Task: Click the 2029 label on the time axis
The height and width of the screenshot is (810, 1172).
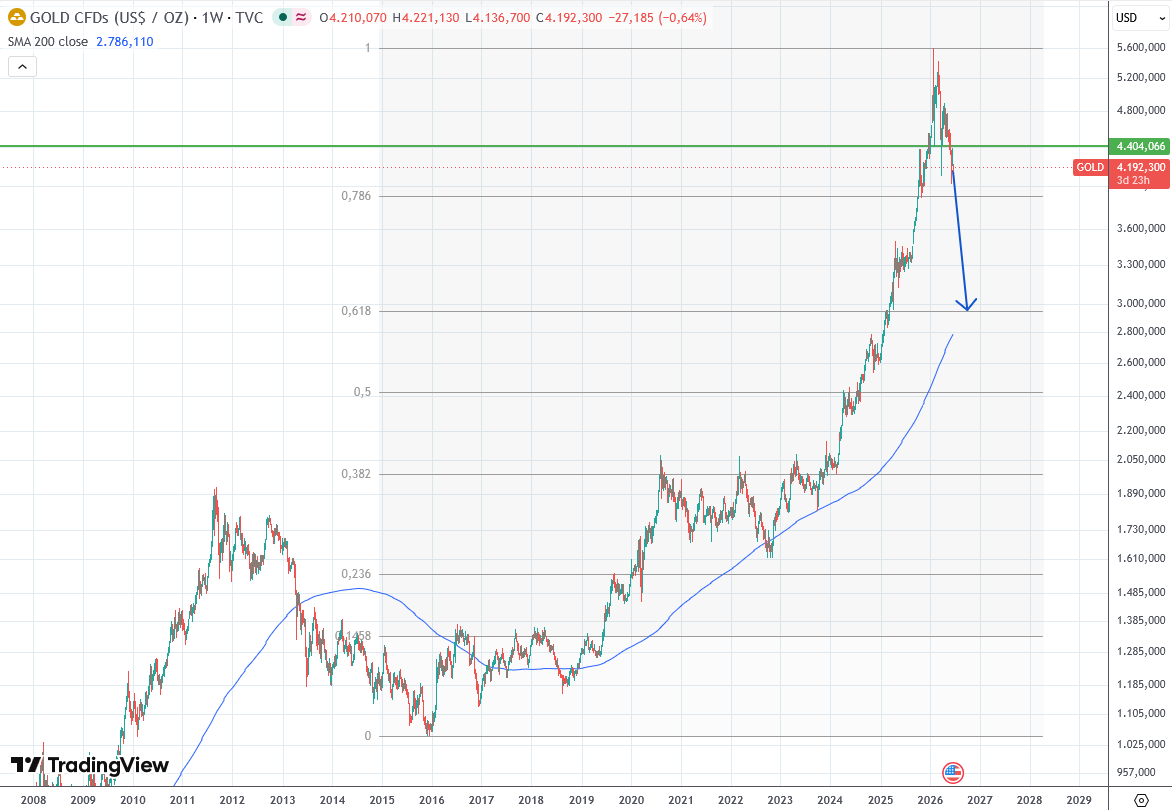Action: [x=1079, y=800]
